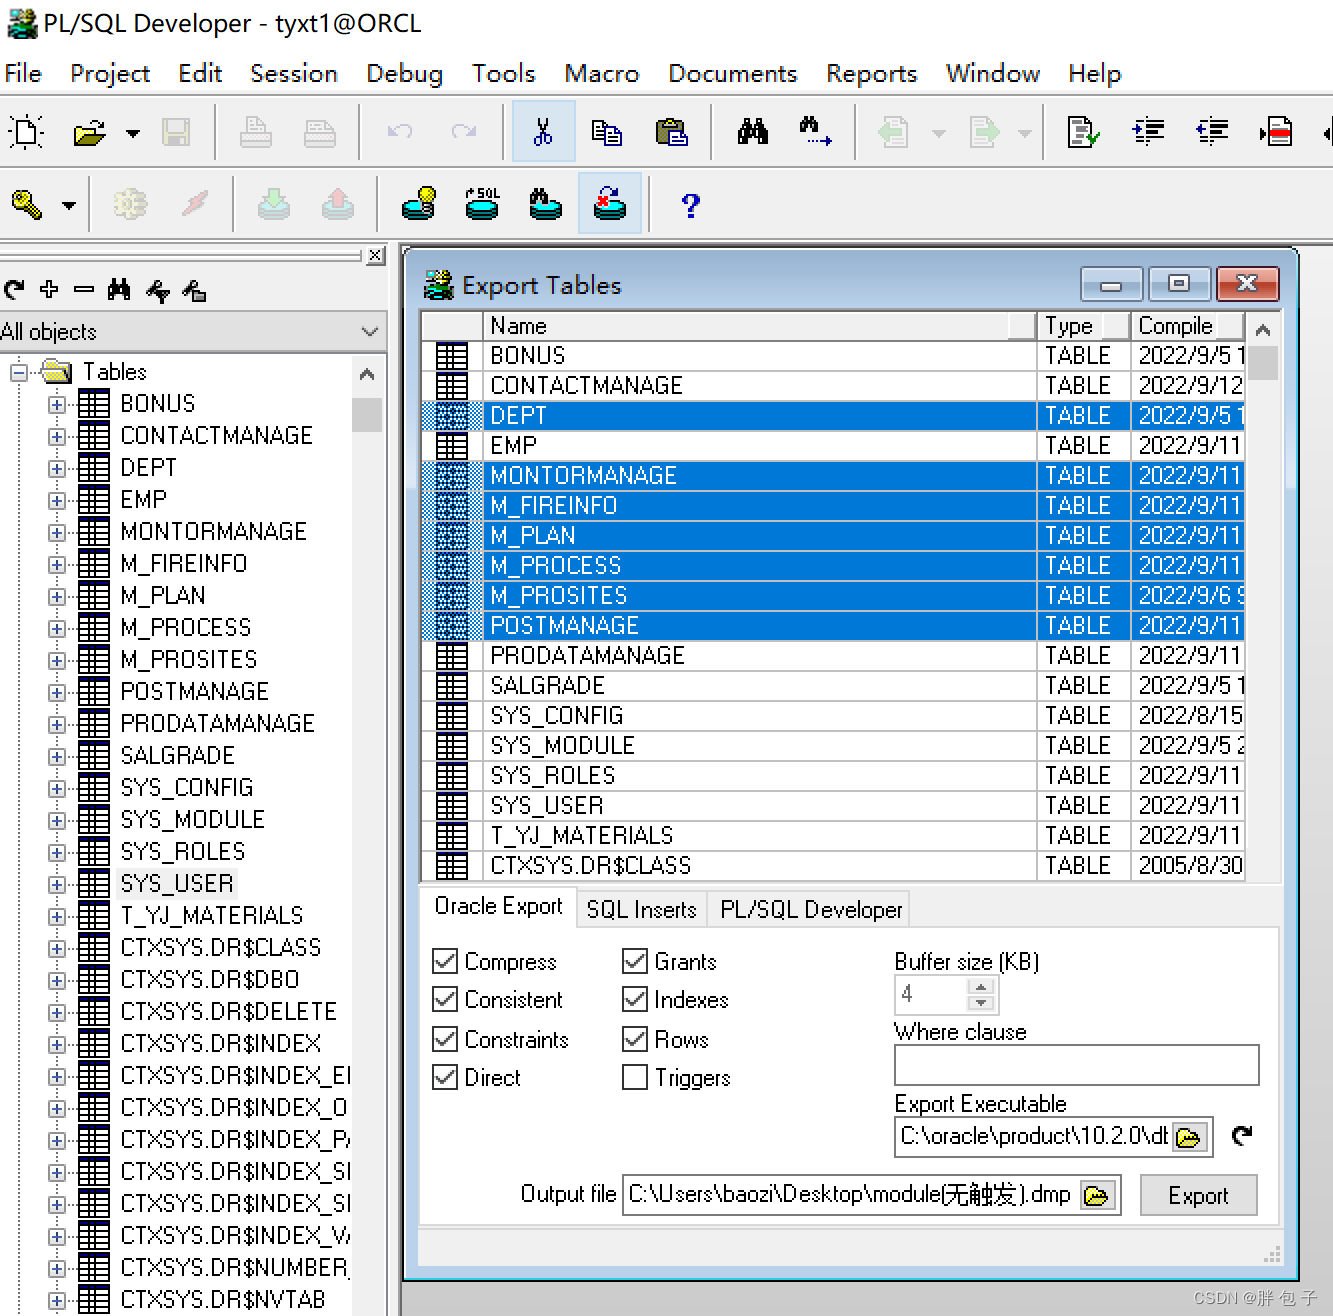Screen dimensions: 1333x1316
Task: Open a new SQL Window via its icon
Action: point(481,204)
